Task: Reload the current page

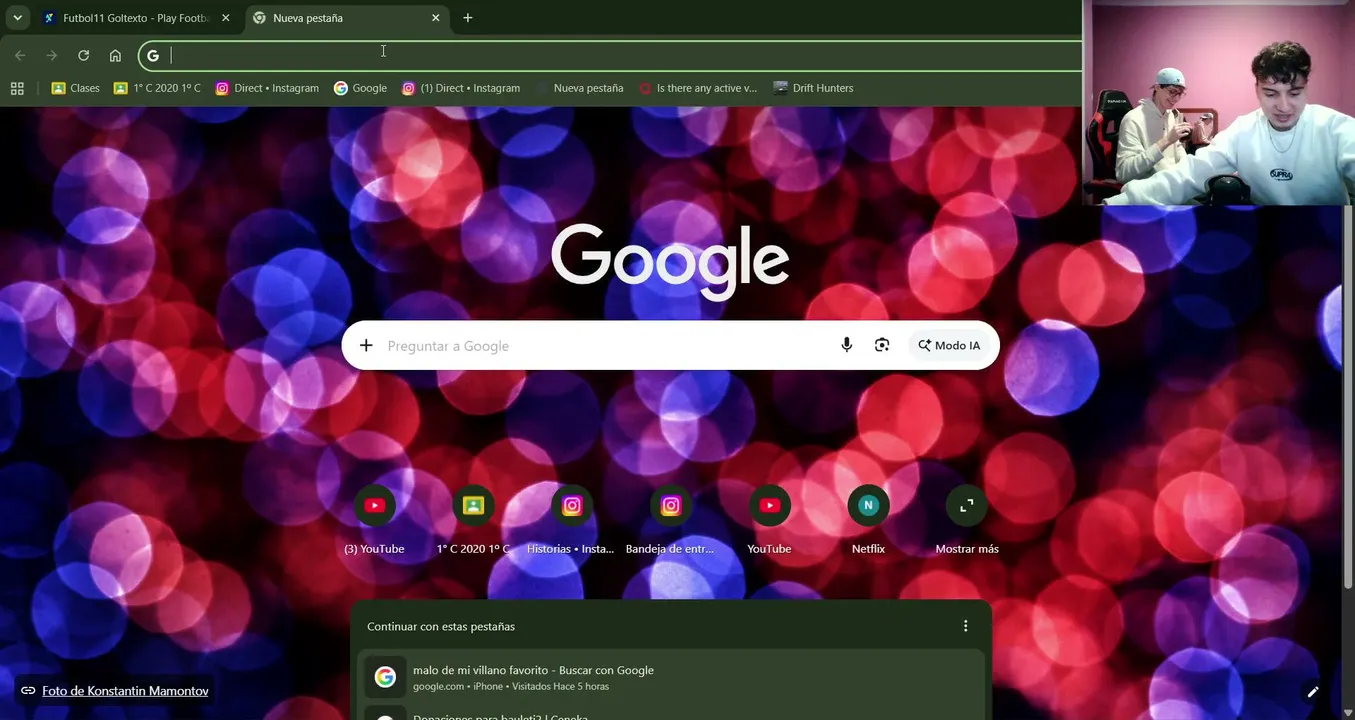Action: point(84,56)
